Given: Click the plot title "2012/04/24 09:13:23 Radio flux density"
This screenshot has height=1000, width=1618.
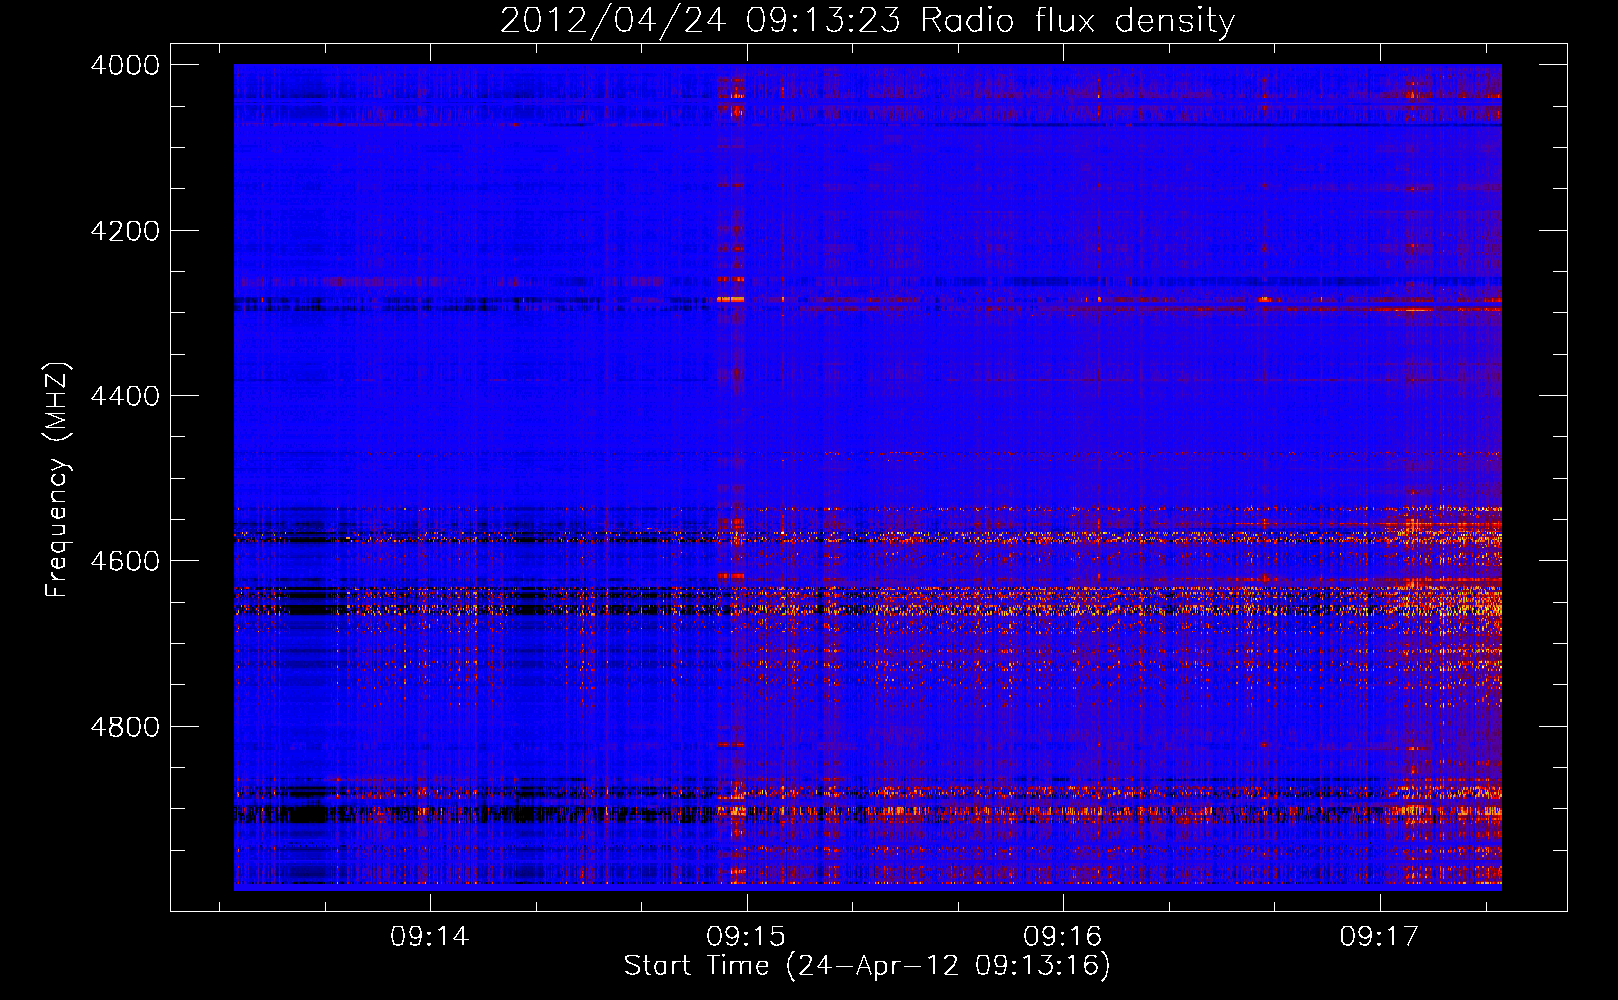Looking at the screenshot, I should point(867,20).
